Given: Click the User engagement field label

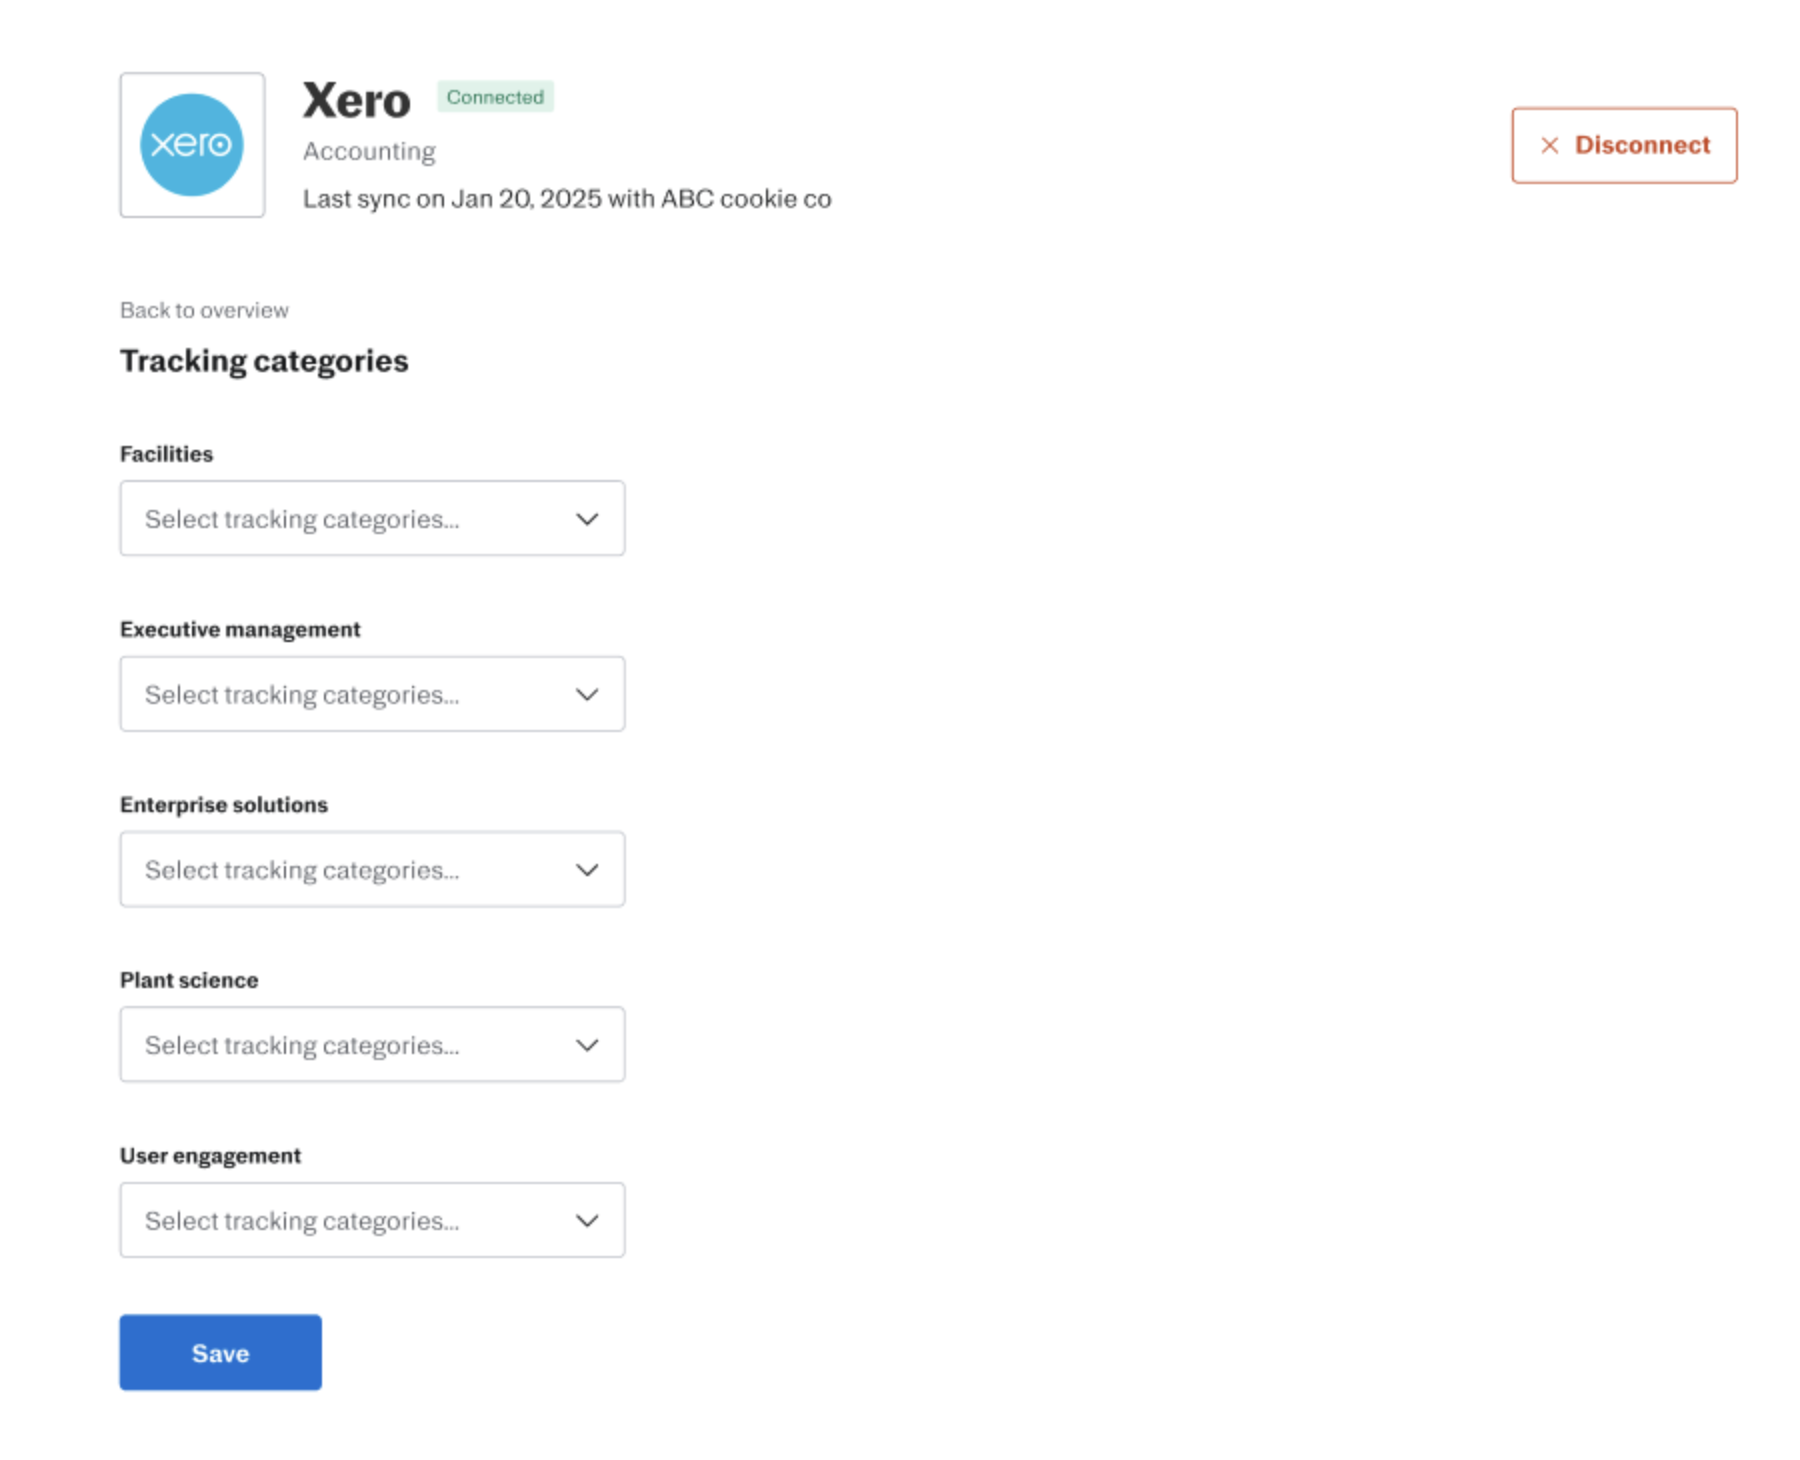Looking at the screenshot, I should click(x=210, y=1156).
